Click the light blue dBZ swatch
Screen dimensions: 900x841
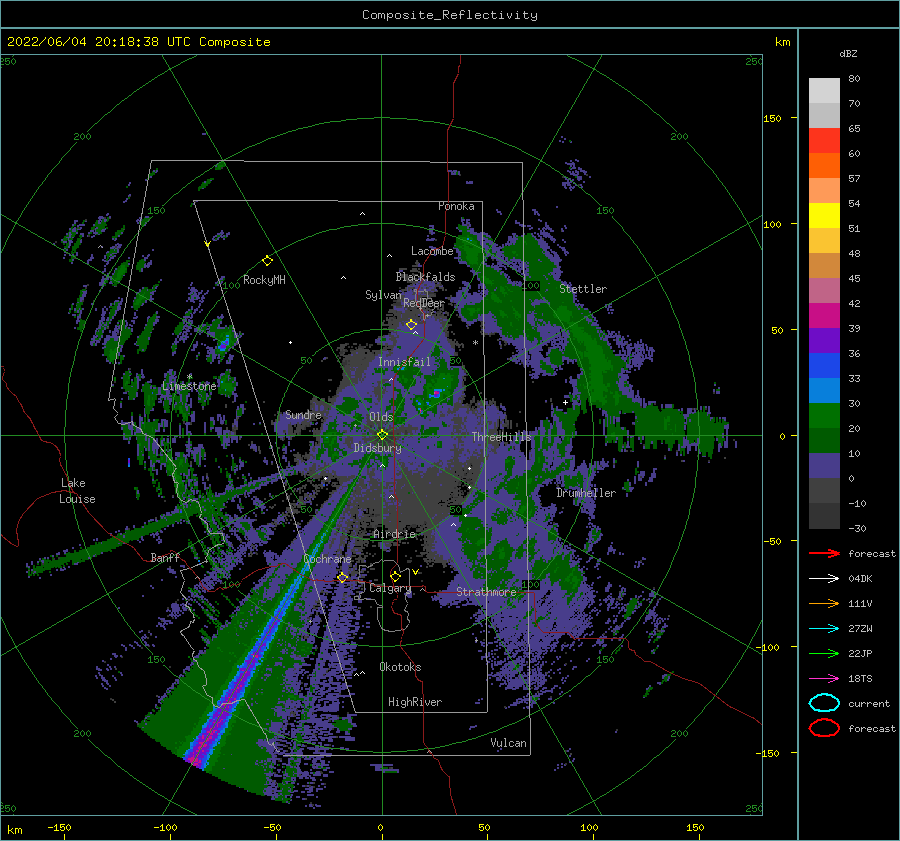pos(824,391)
